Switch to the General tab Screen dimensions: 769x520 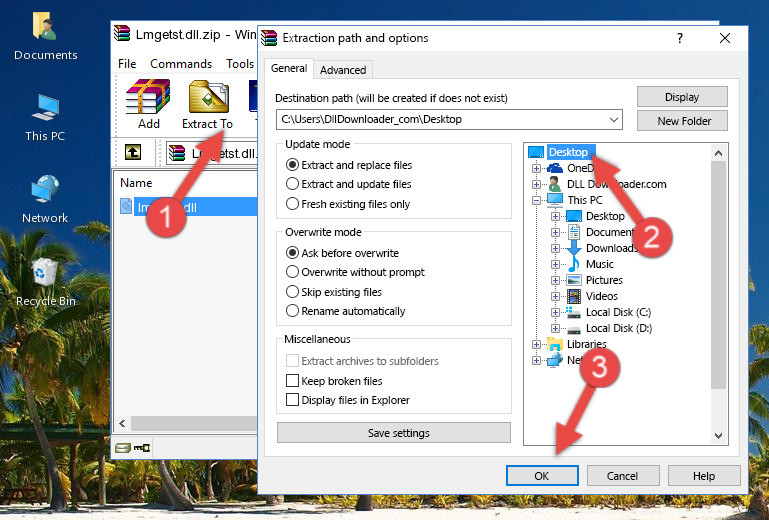(289, 68)
